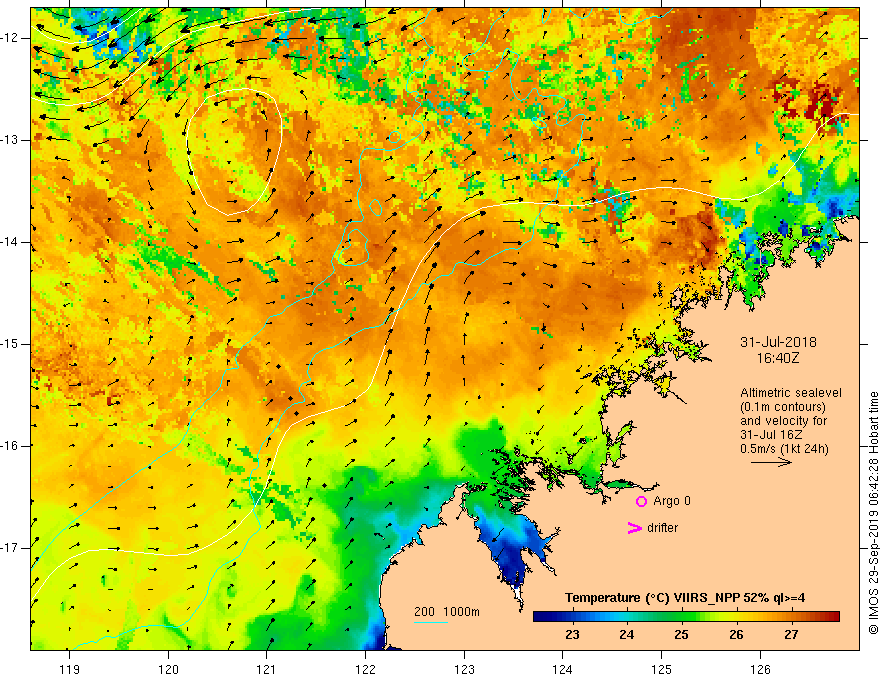Click the 27 value on the temperature scale
The image size is (880, 680).
791,635
